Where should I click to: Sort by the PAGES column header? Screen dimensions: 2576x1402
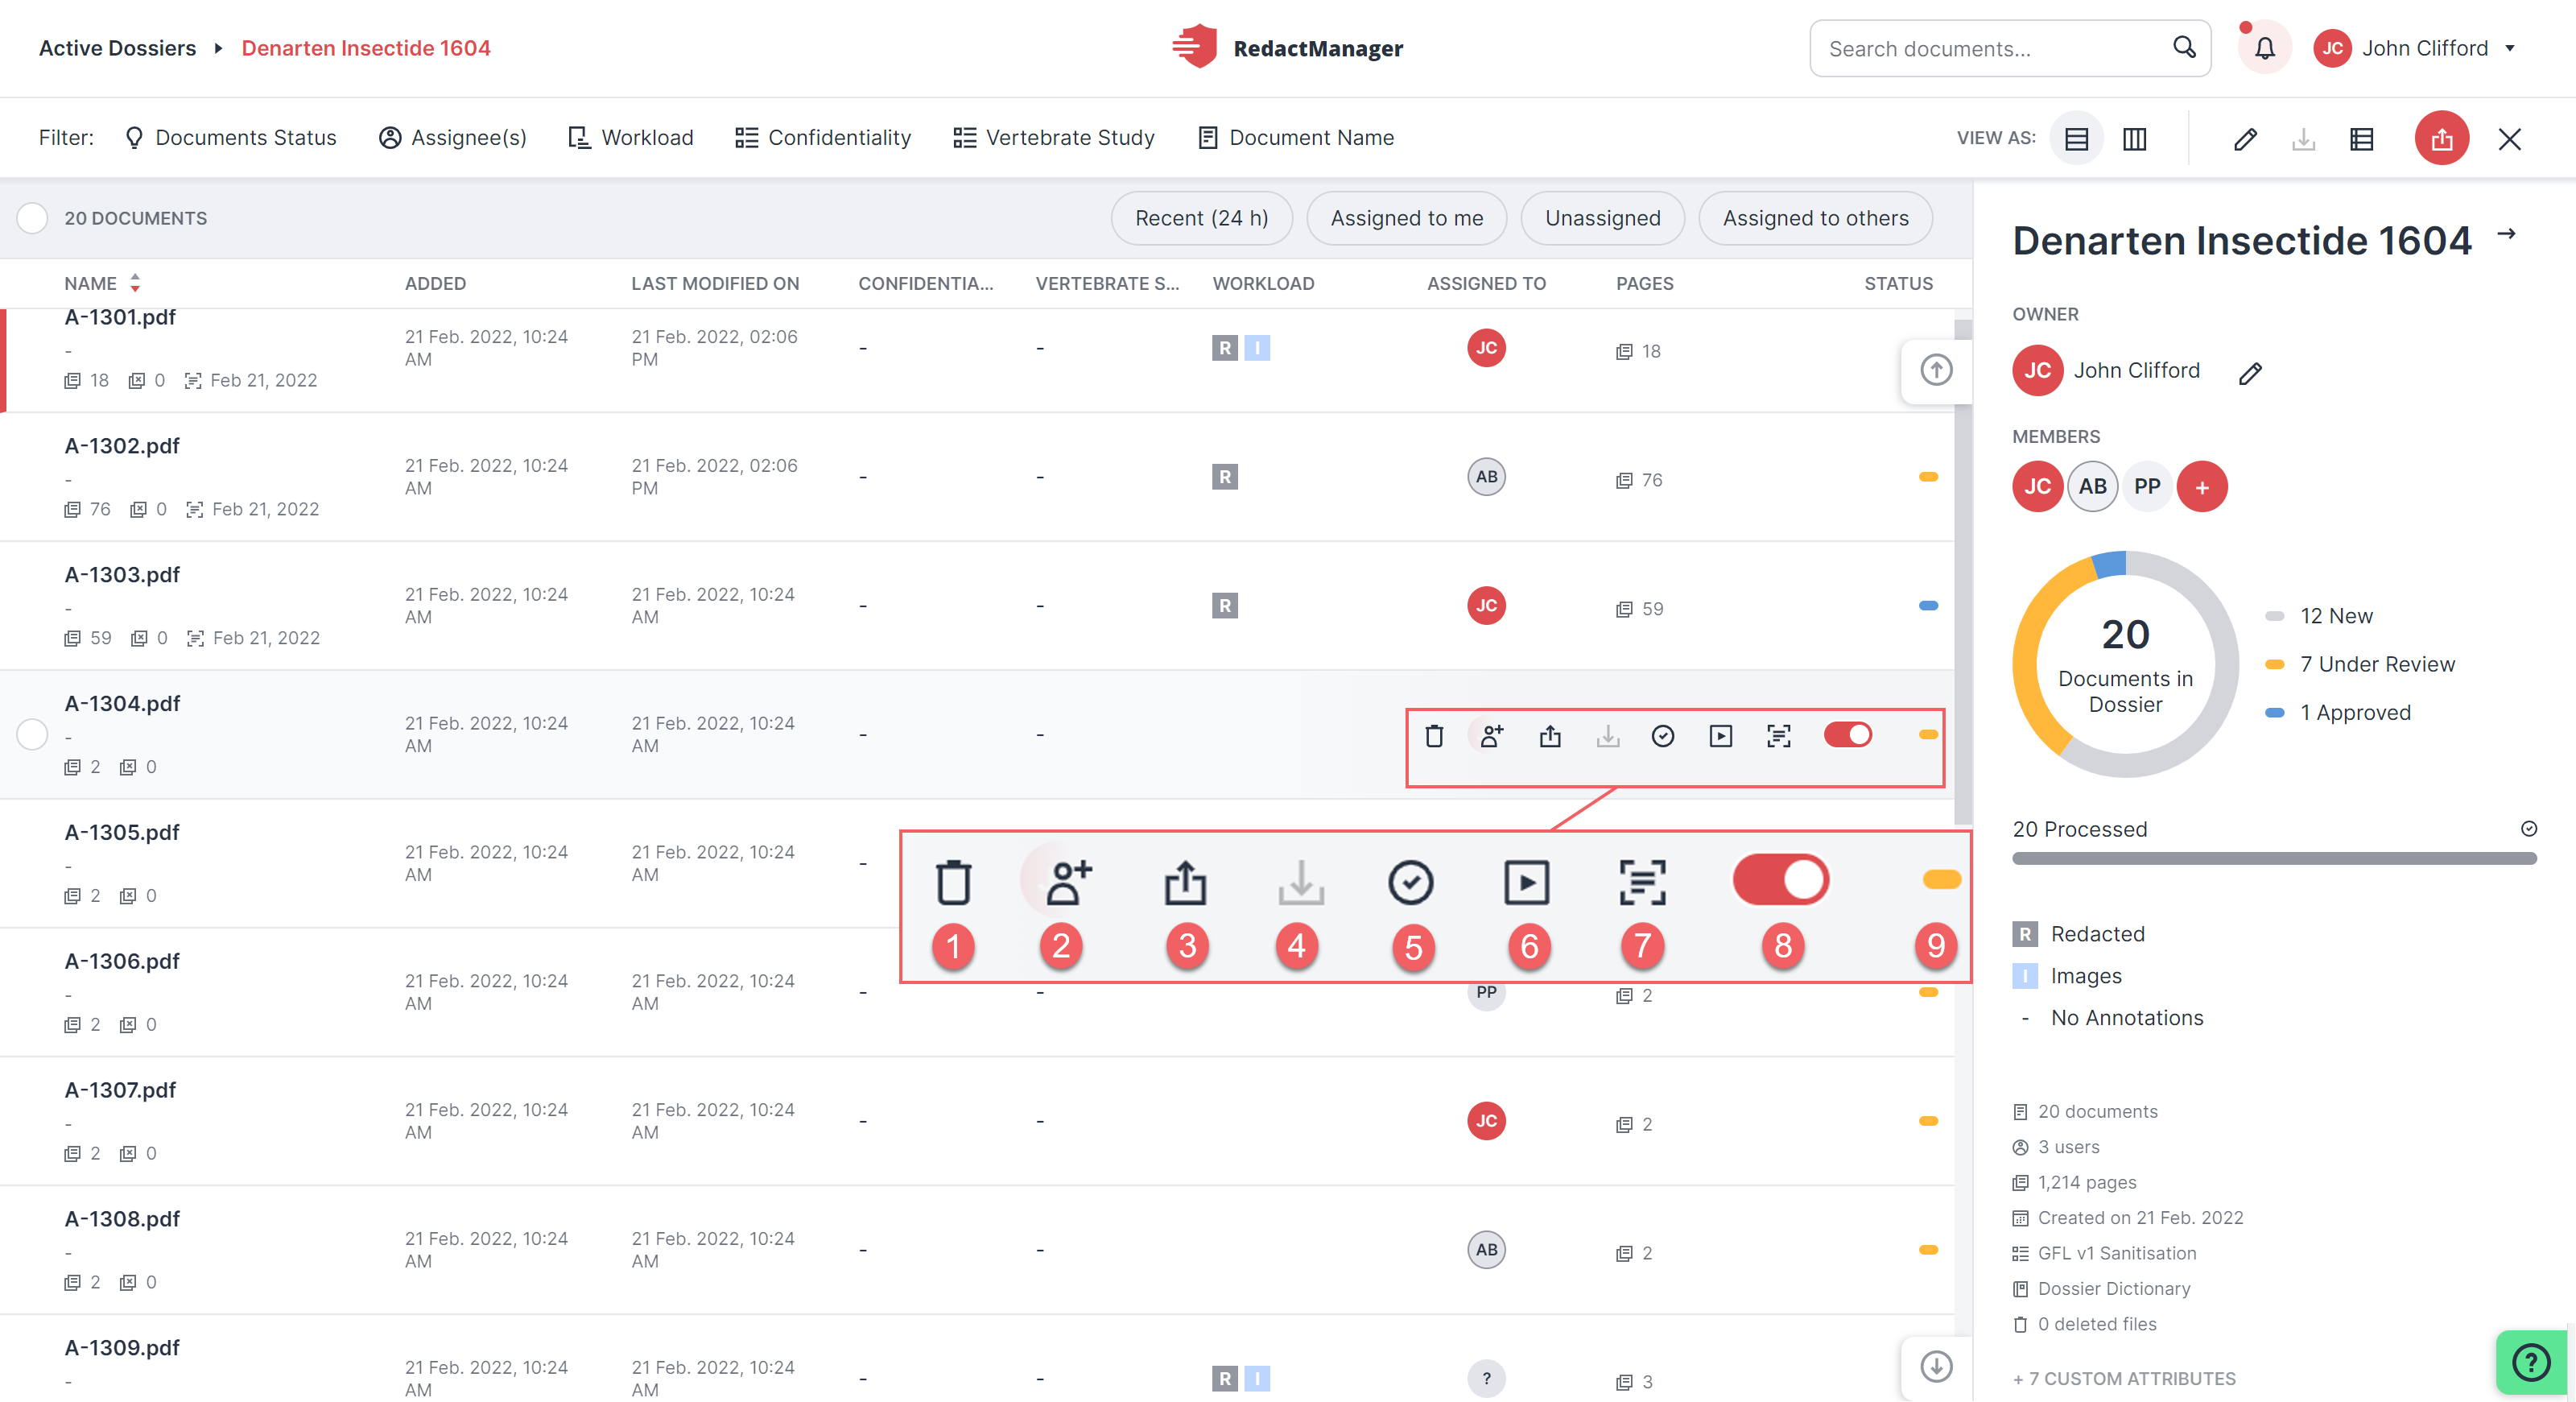coord(1645,283)
